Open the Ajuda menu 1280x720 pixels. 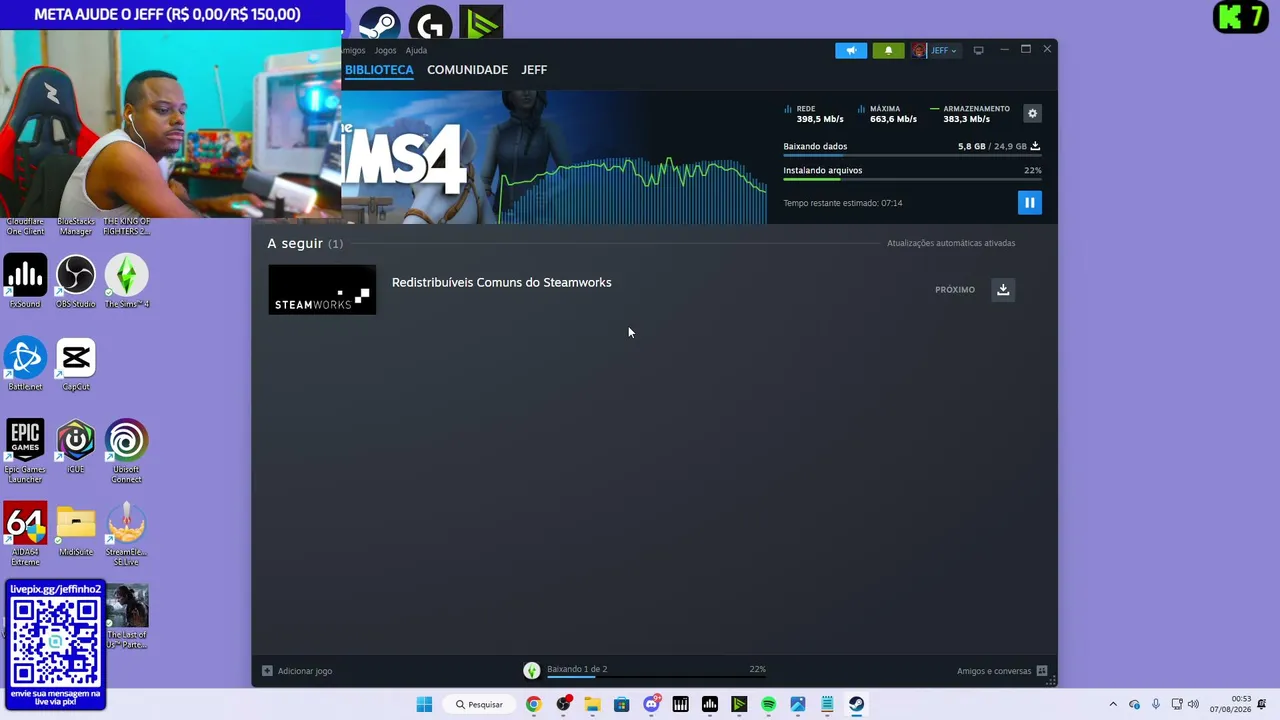click(416, 50)
